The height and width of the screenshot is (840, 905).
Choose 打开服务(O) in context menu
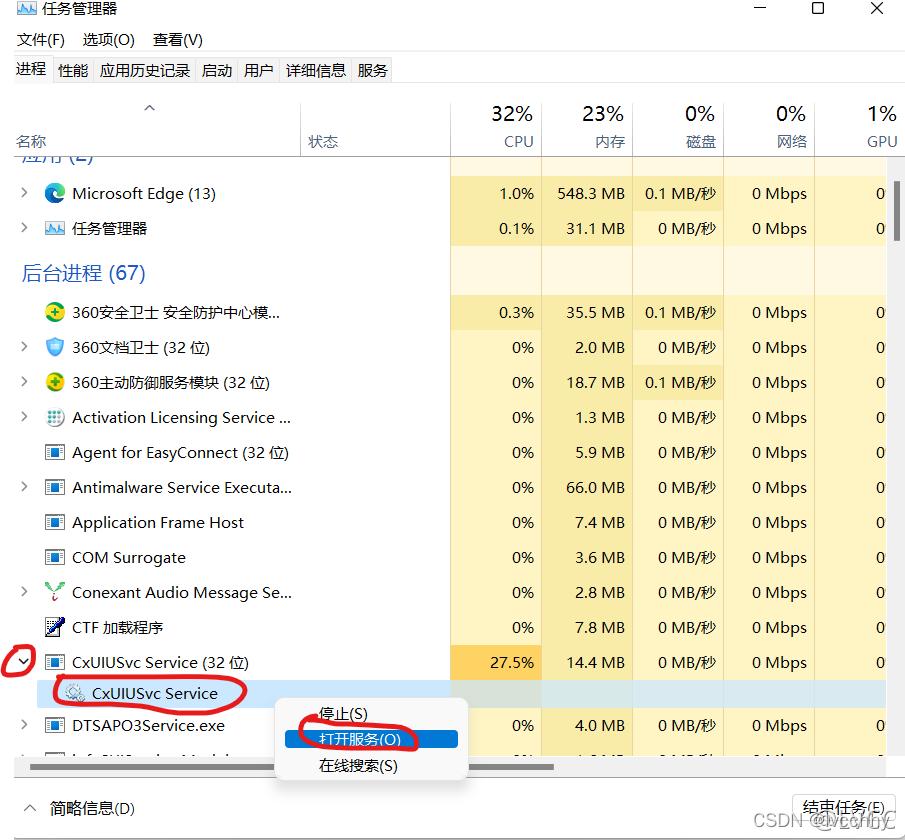coord(371,739)
